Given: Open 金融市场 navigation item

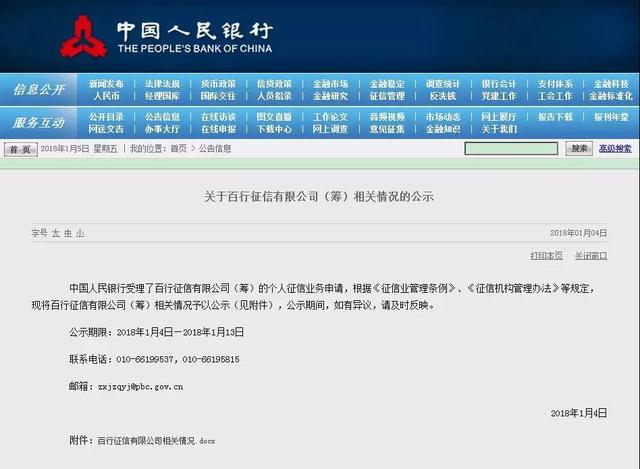Looking at the screenshot, I should [330, 84].
